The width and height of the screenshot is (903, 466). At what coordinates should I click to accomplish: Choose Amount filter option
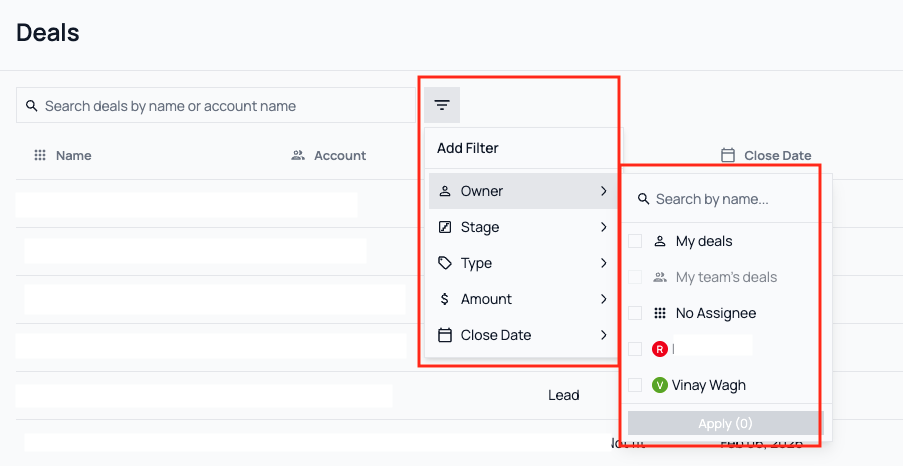tap(523, 299)
